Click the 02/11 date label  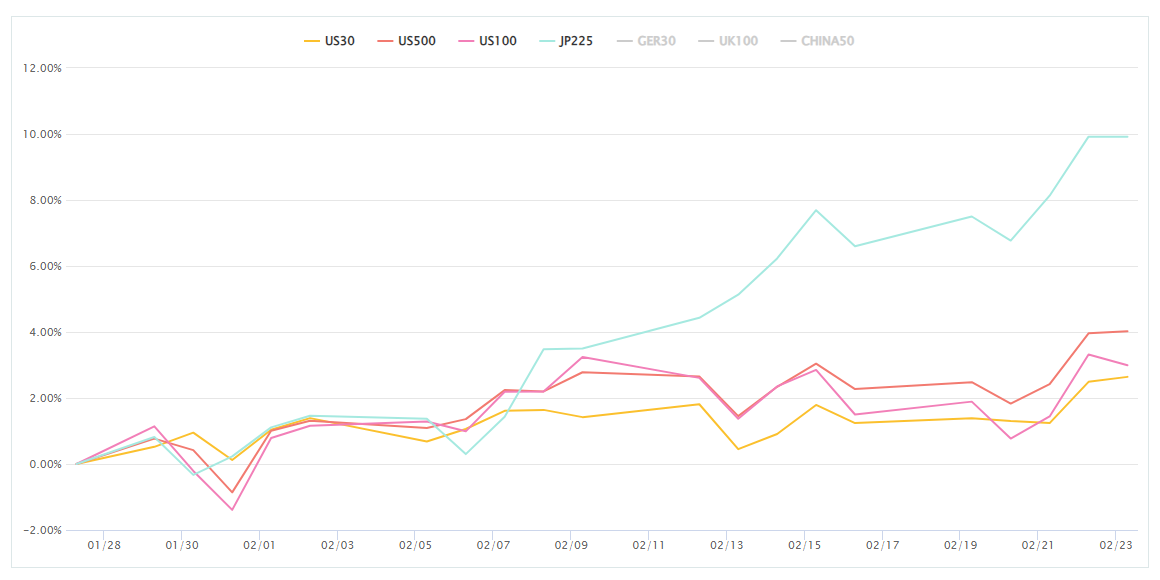click(648, 546)
